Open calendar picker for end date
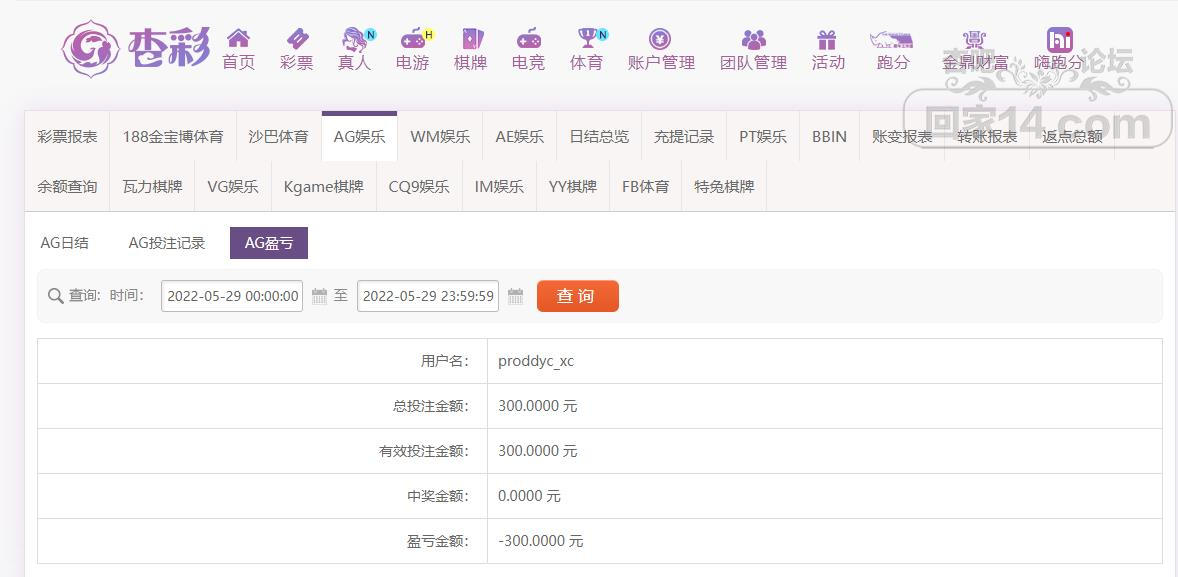The width and height of the screenshot is (1178, 577). point(516,296)
